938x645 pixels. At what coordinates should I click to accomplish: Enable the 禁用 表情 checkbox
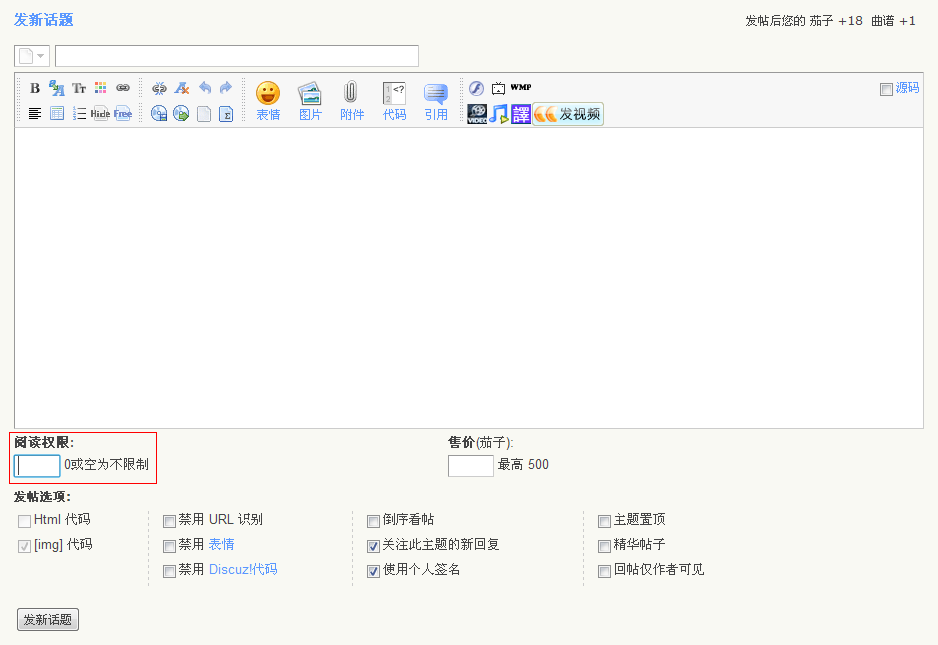click(x=169, y=546)
